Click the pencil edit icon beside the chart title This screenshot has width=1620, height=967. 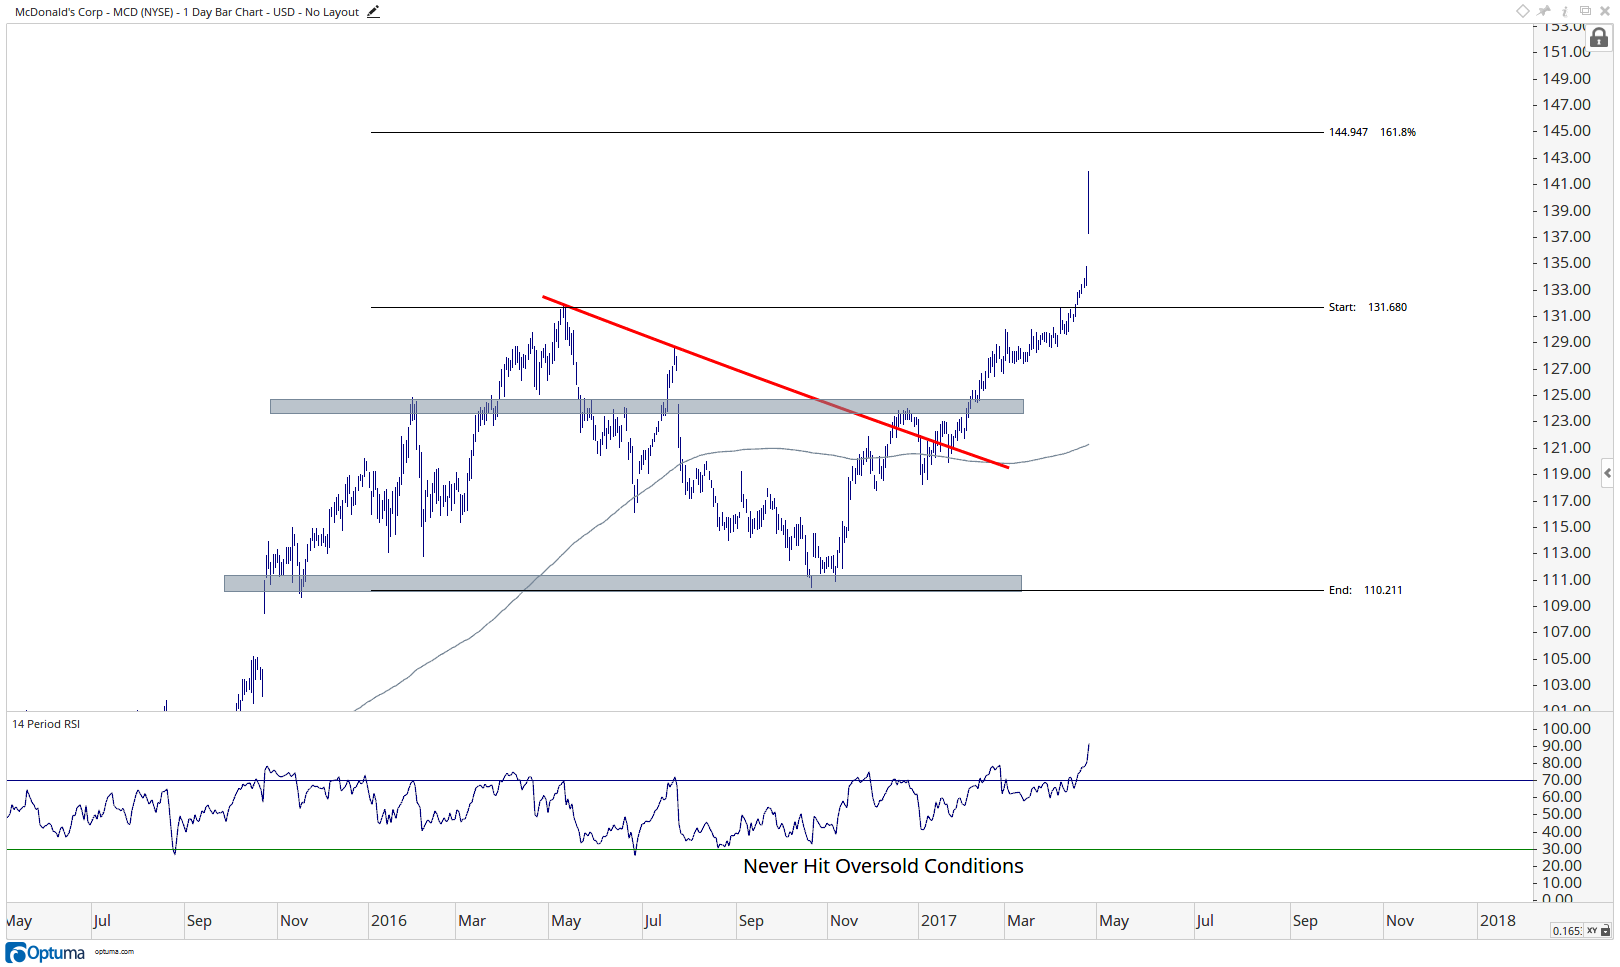[x=373, y=12]
